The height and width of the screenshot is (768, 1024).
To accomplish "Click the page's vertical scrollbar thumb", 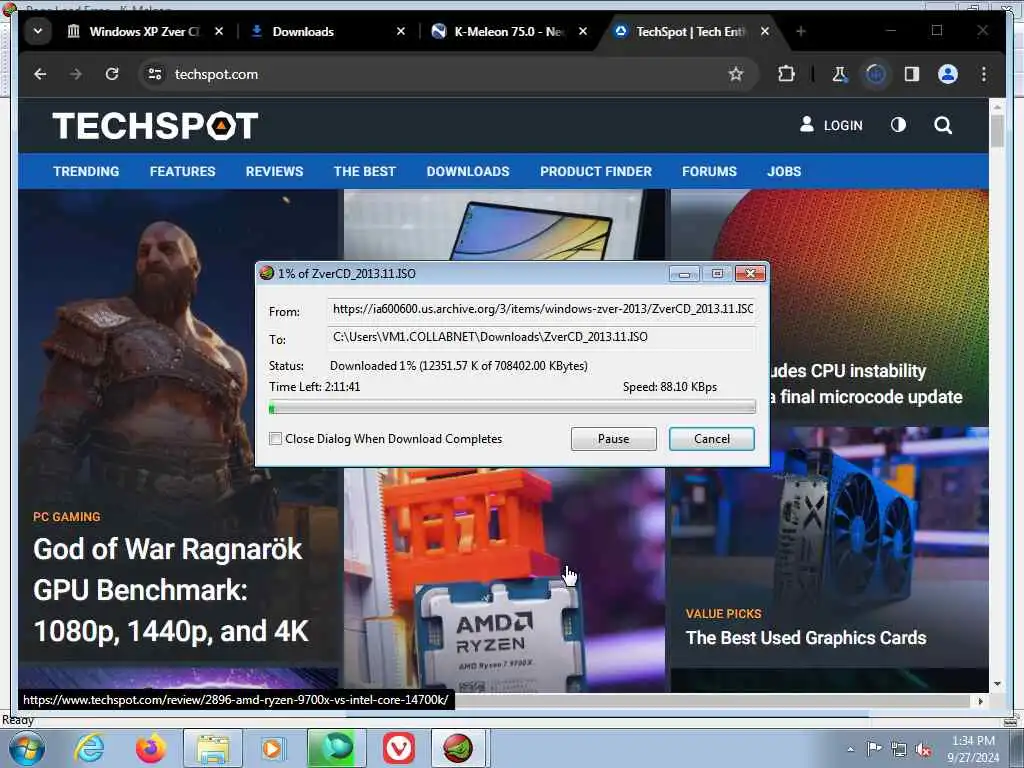I will click(997, 131).
